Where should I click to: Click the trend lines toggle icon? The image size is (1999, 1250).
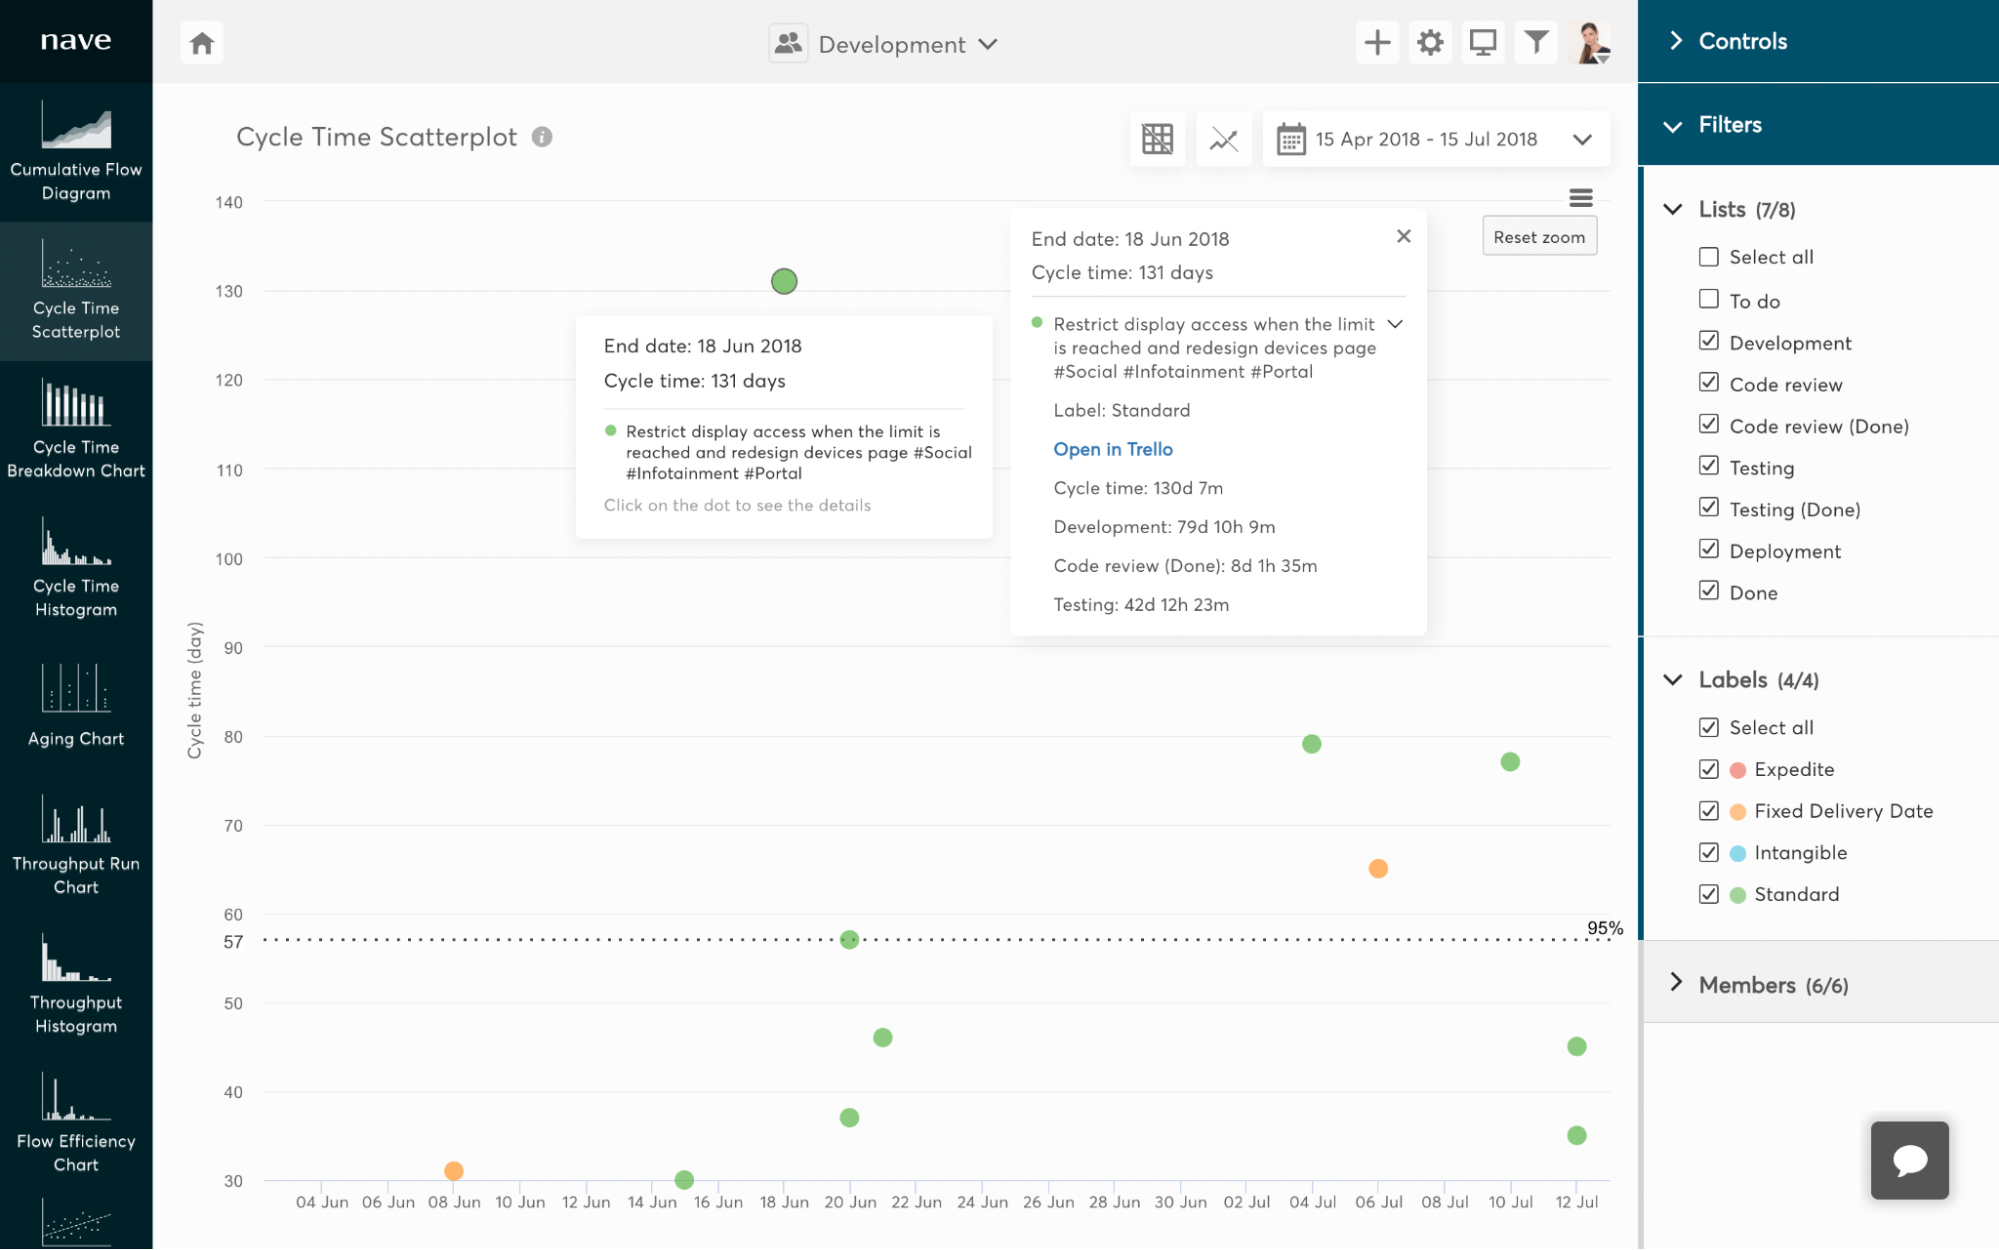1223,139
